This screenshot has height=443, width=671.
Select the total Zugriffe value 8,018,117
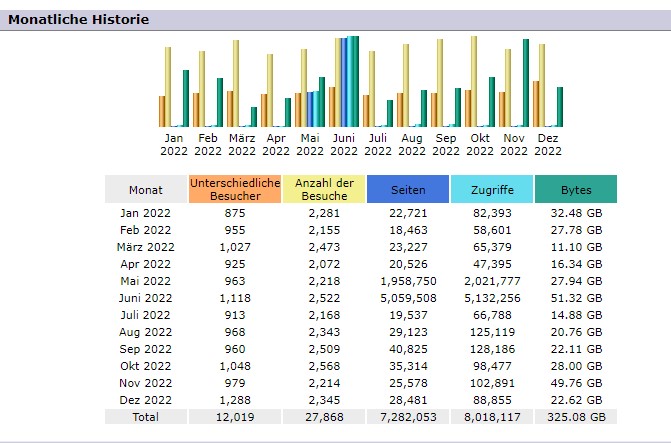tap(491, 416)
